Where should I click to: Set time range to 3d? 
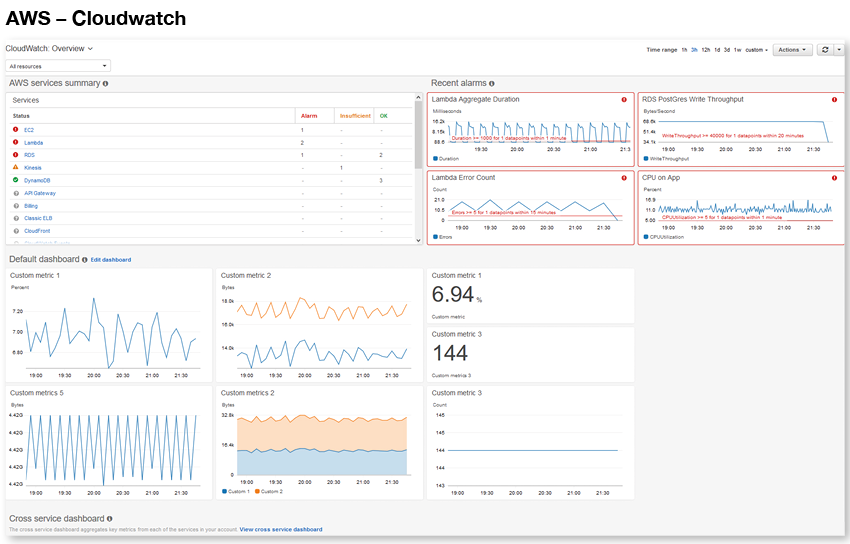coord(727,50)
